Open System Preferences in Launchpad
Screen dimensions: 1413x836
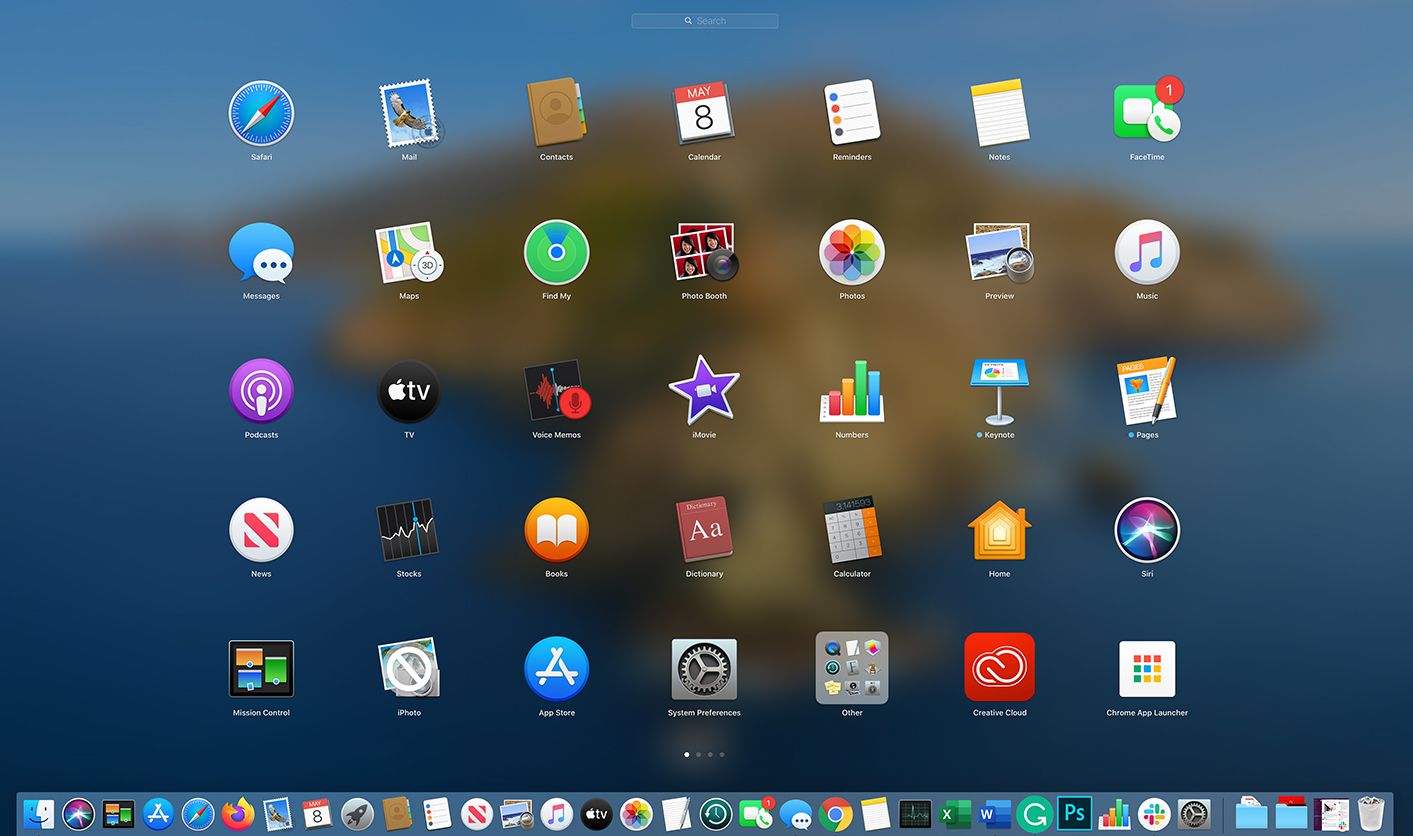[704, 668]
